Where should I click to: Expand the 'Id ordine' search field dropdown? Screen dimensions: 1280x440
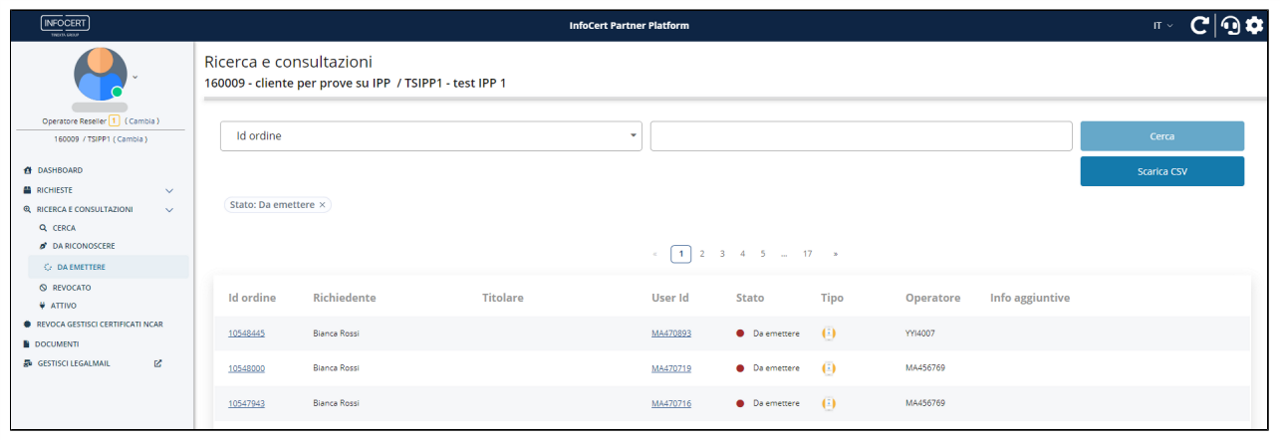coord(634,136)
